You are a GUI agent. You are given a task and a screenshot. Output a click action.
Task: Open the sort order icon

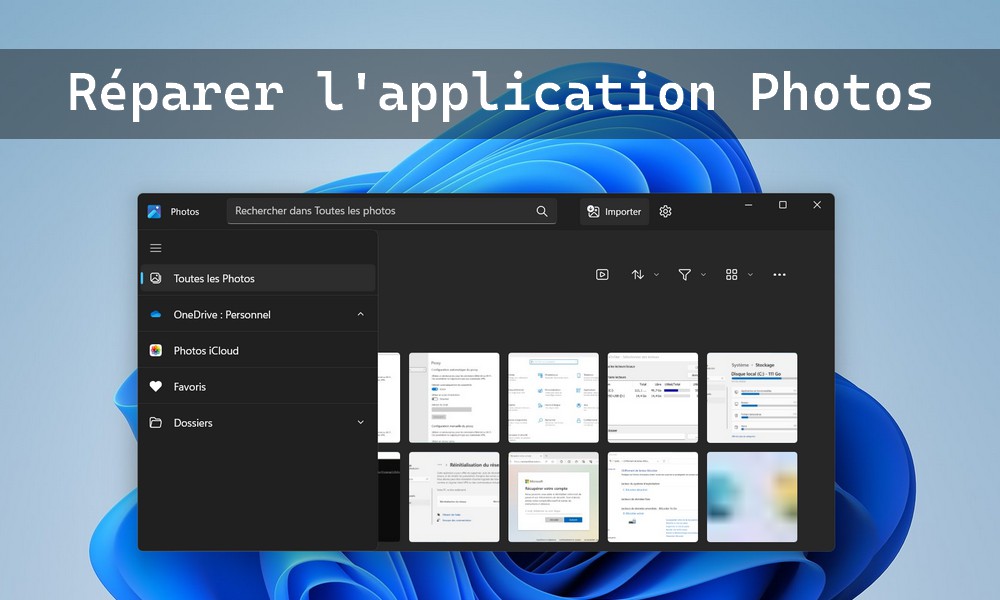[x=638, y=274]
